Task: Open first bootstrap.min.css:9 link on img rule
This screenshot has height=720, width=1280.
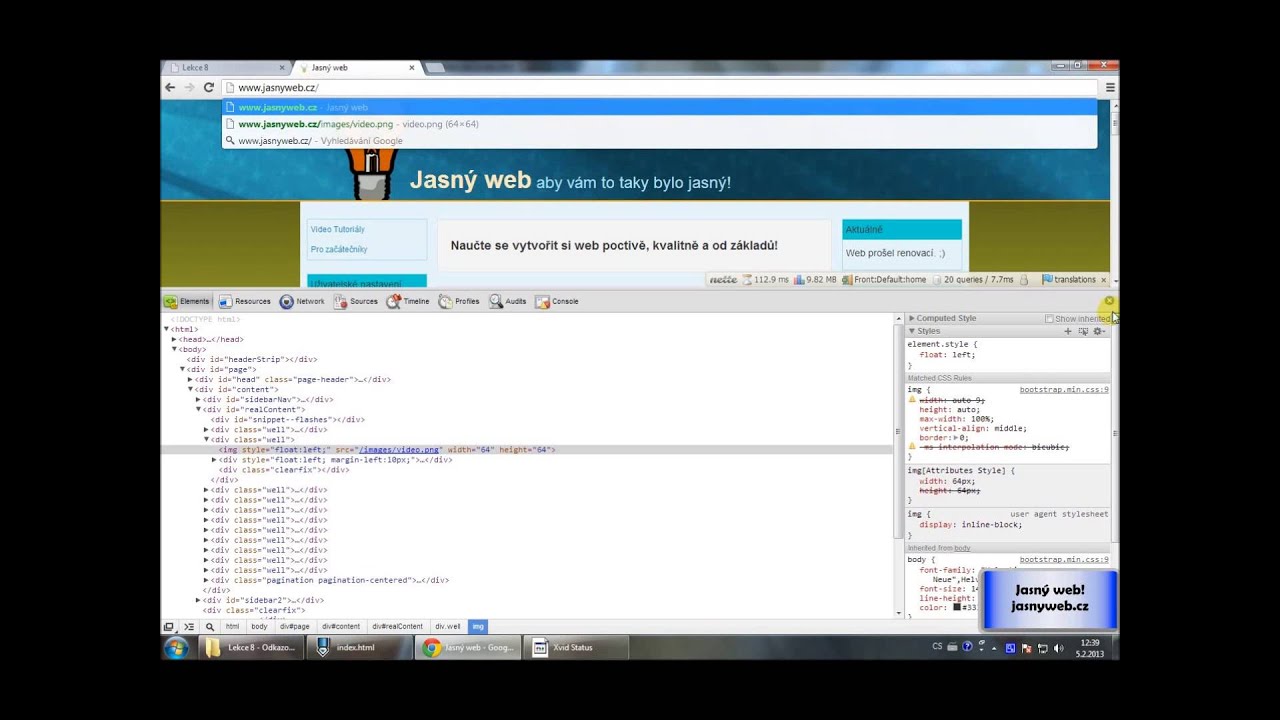Action: [x=1064, y=389]
